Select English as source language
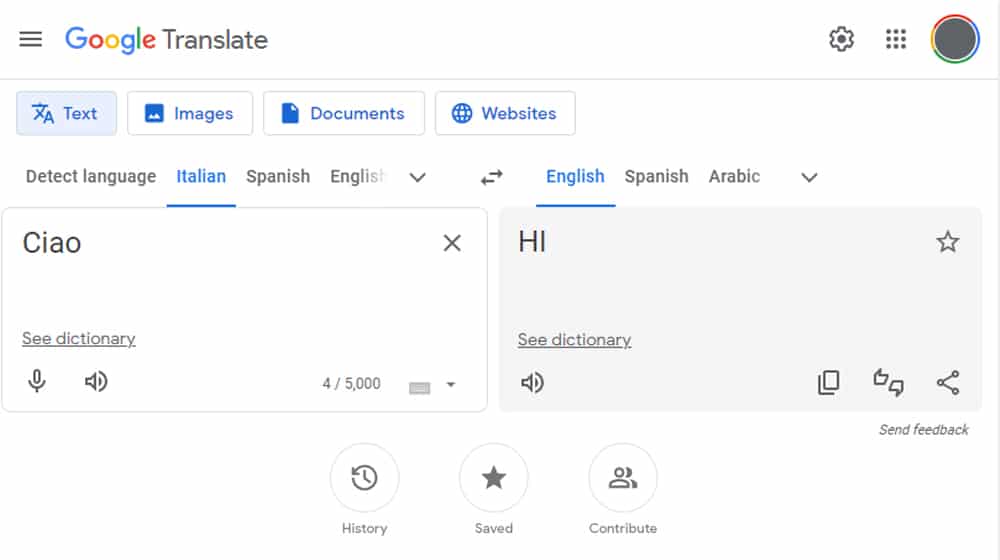The image size is (1000, 560). coord(357,177)
